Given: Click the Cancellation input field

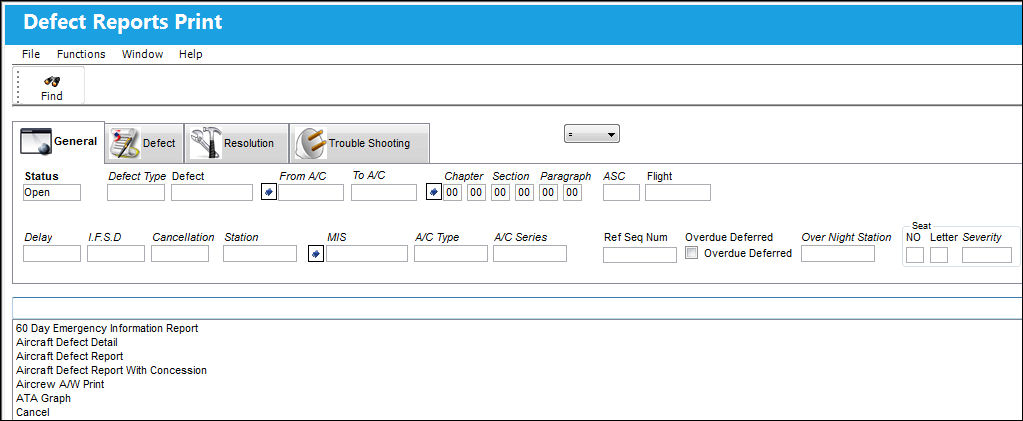Looking at the screenshot, I should click(180, 254).
